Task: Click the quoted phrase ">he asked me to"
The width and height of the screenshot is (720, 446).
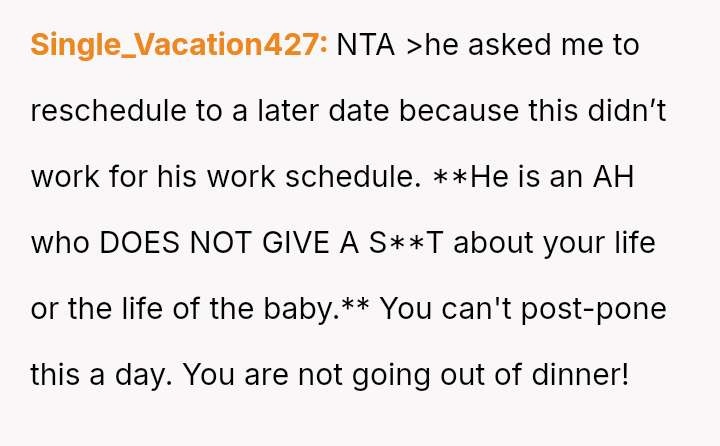Action: pyautogui.click(x=523, y=45)
